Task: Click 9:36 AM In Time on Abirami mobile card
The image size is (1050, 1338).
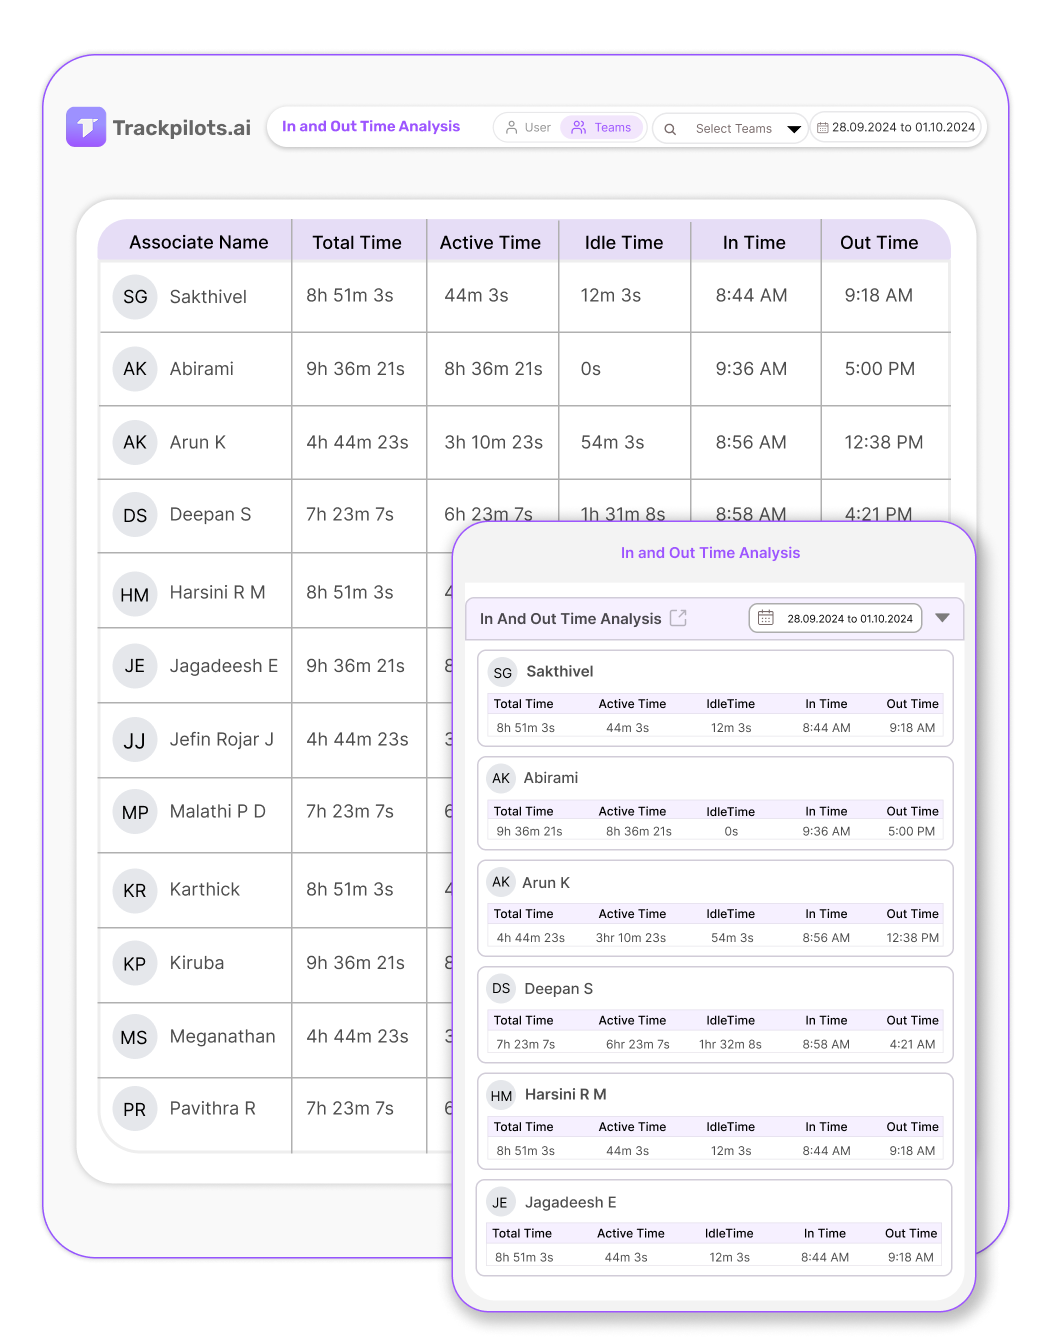Action: [826, 831]
